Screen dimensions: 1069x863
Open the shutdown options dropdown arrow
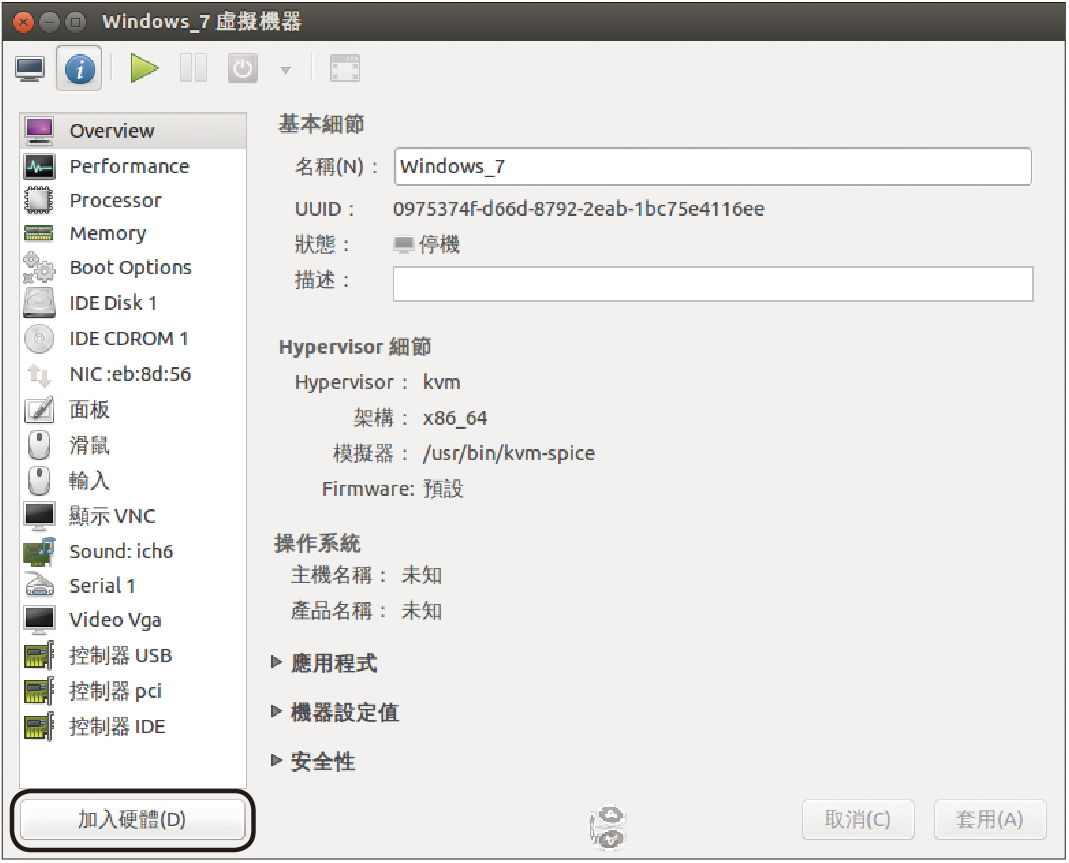286,70
